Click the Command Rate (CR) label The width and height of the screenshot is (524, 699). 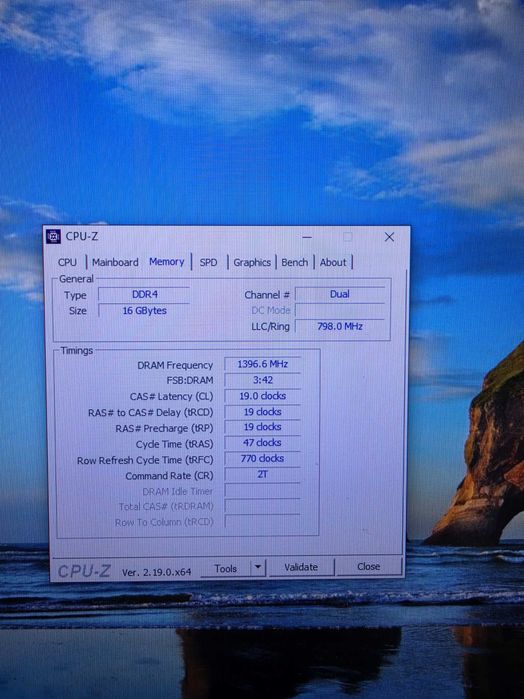(x=169, y=476)
